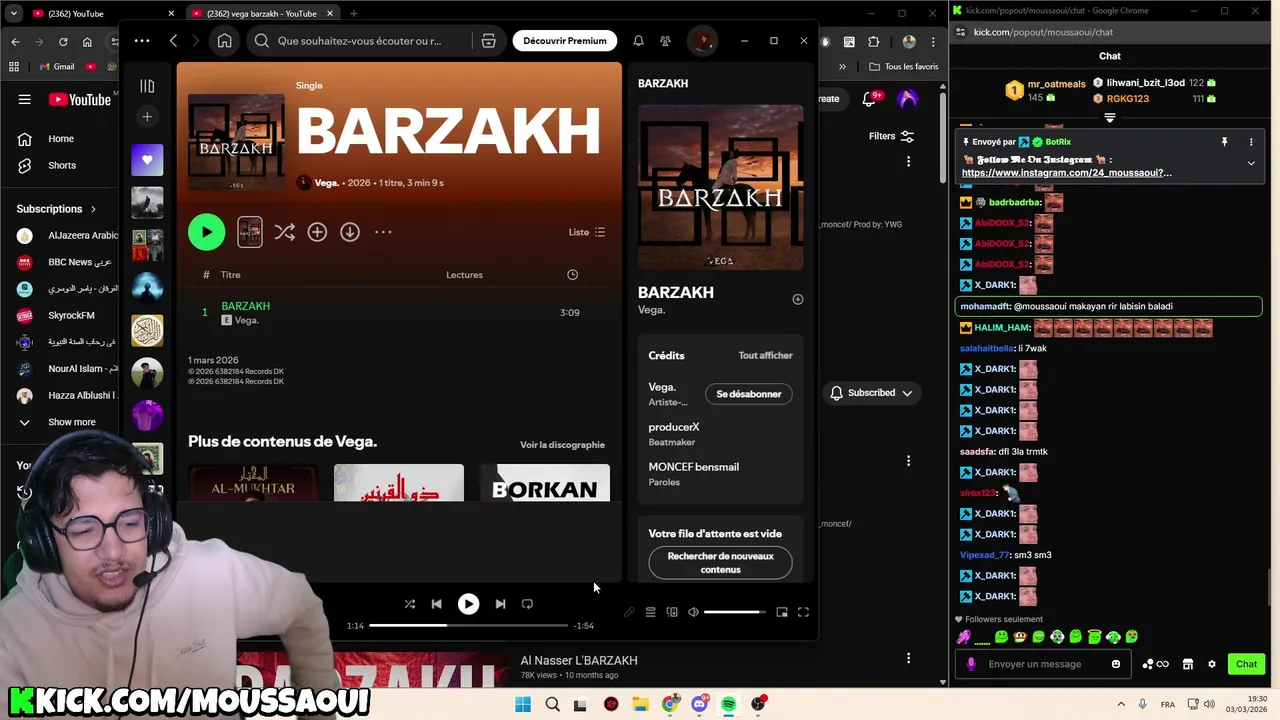Expand Your Library panel in Spotify
This screenshot has width=1280, height=720.
[147, 86]
